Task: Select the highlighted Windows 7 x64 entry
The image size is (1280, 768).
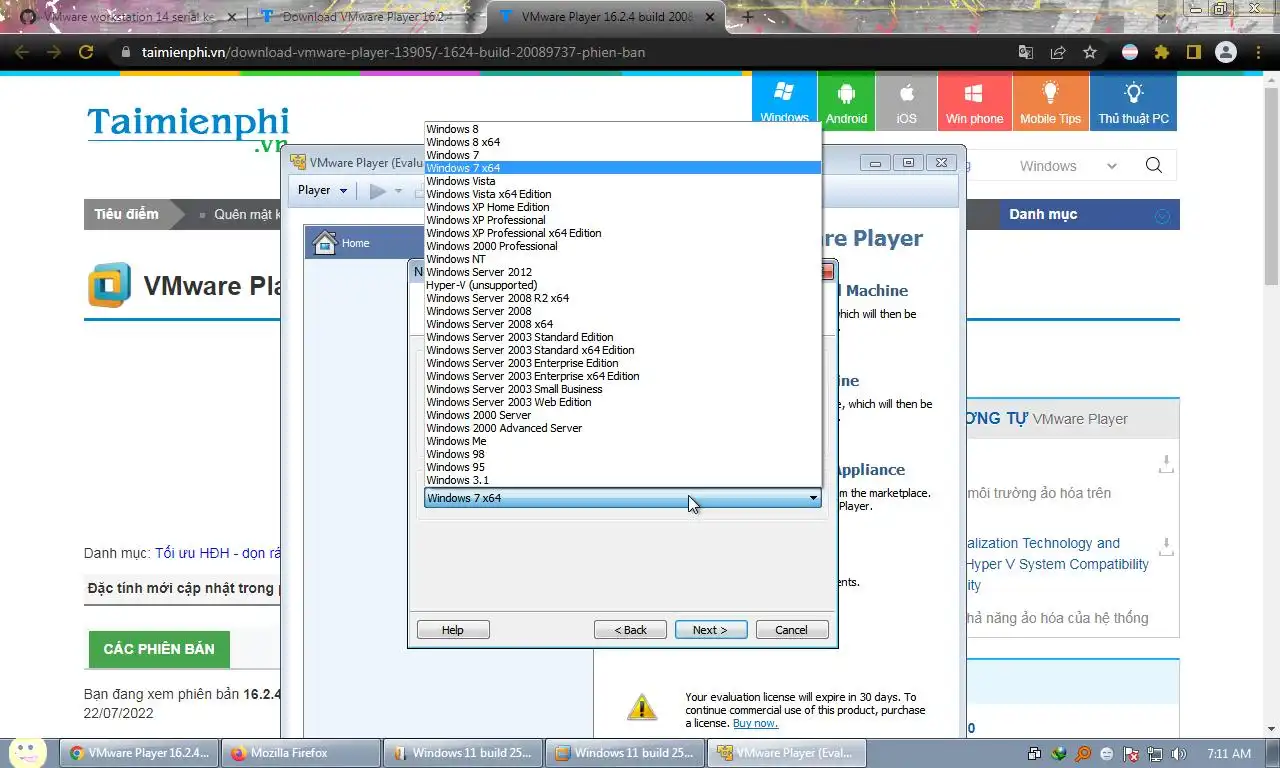Action: click(622, 168)
